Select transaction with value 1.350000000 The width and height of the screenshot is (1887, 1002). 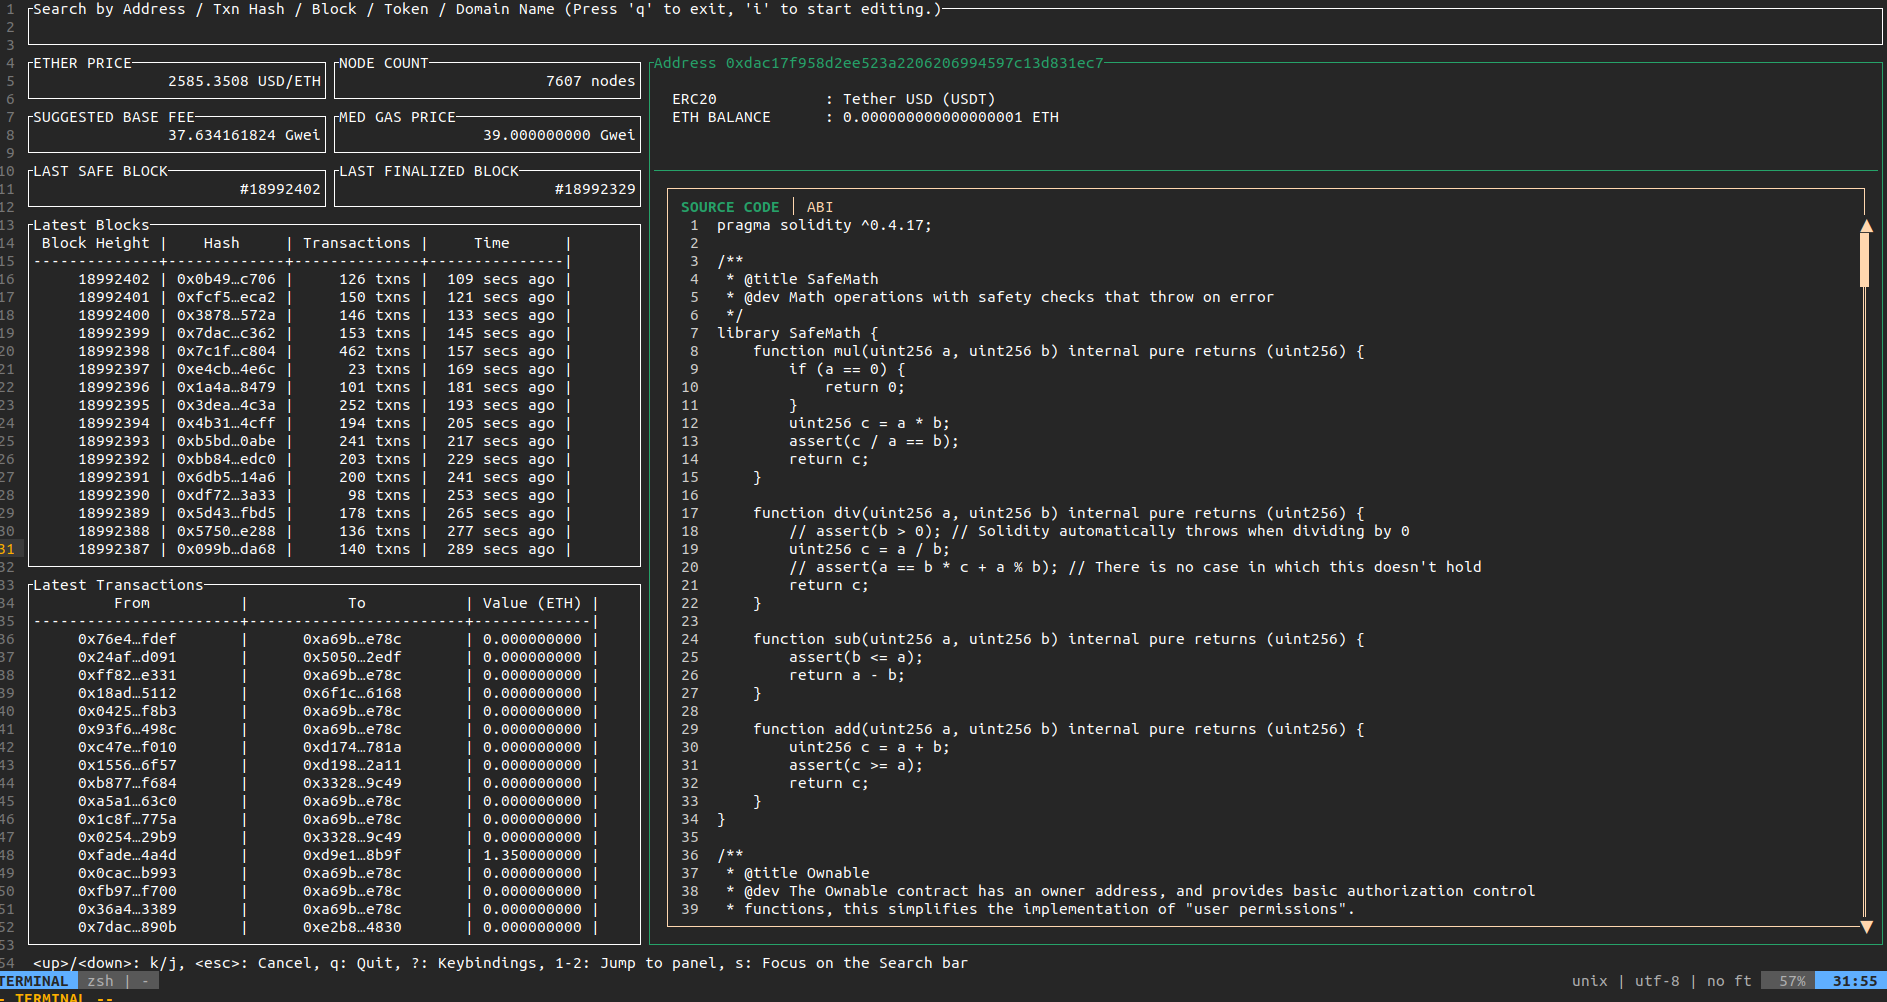pyautogui.click(x=532, y=855)
